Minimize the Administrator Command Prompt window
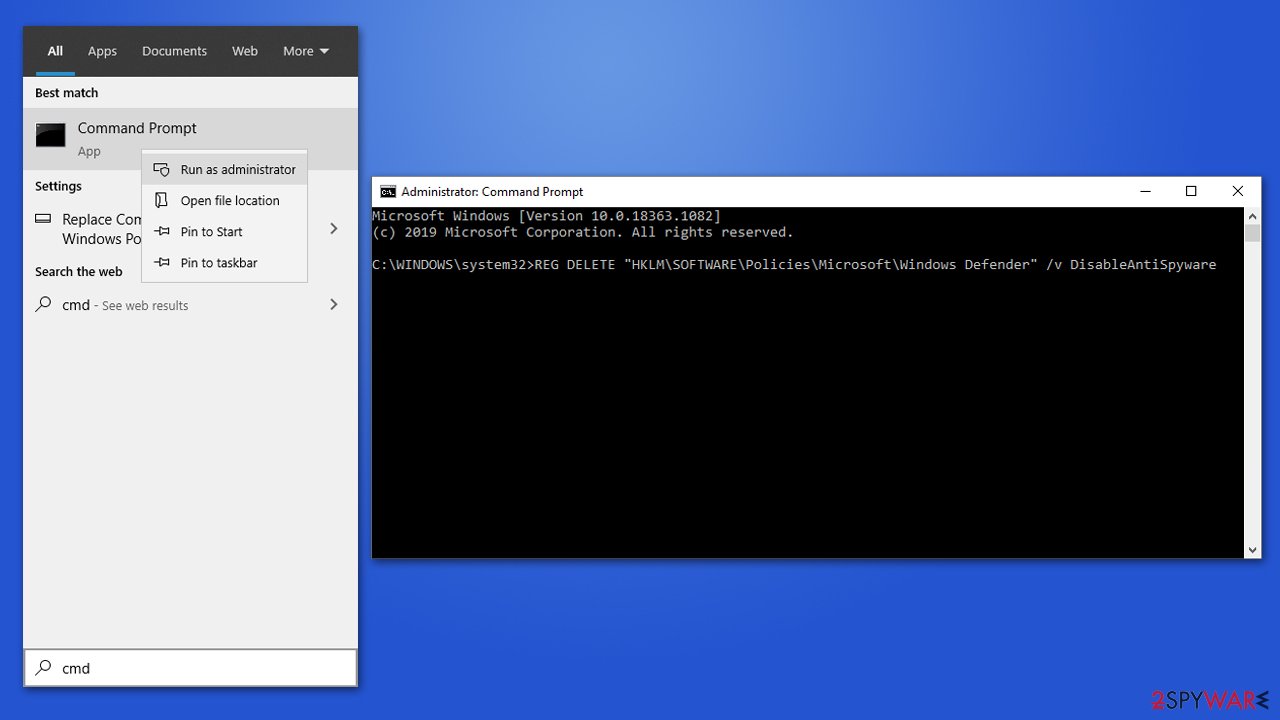The height and width of the screenshot is (720, 1280). [1145, 192]
